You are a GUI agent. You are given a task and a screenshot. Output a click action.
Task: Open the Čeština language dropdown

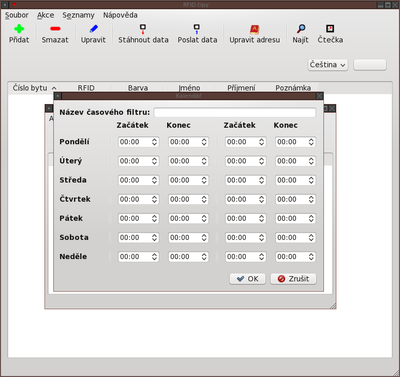(x=328, y=65)
